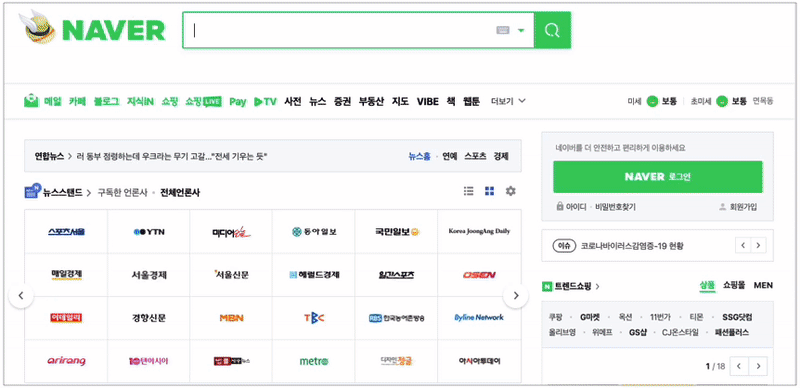
Task: Open VIBE service link
Action: (428, 101)
